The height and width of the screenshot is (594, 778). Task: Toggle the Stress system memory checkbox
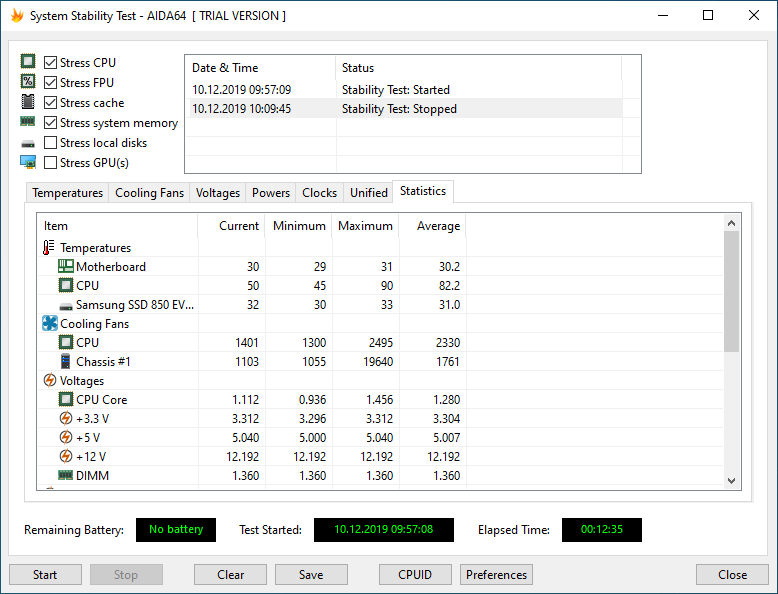(50, 123)
